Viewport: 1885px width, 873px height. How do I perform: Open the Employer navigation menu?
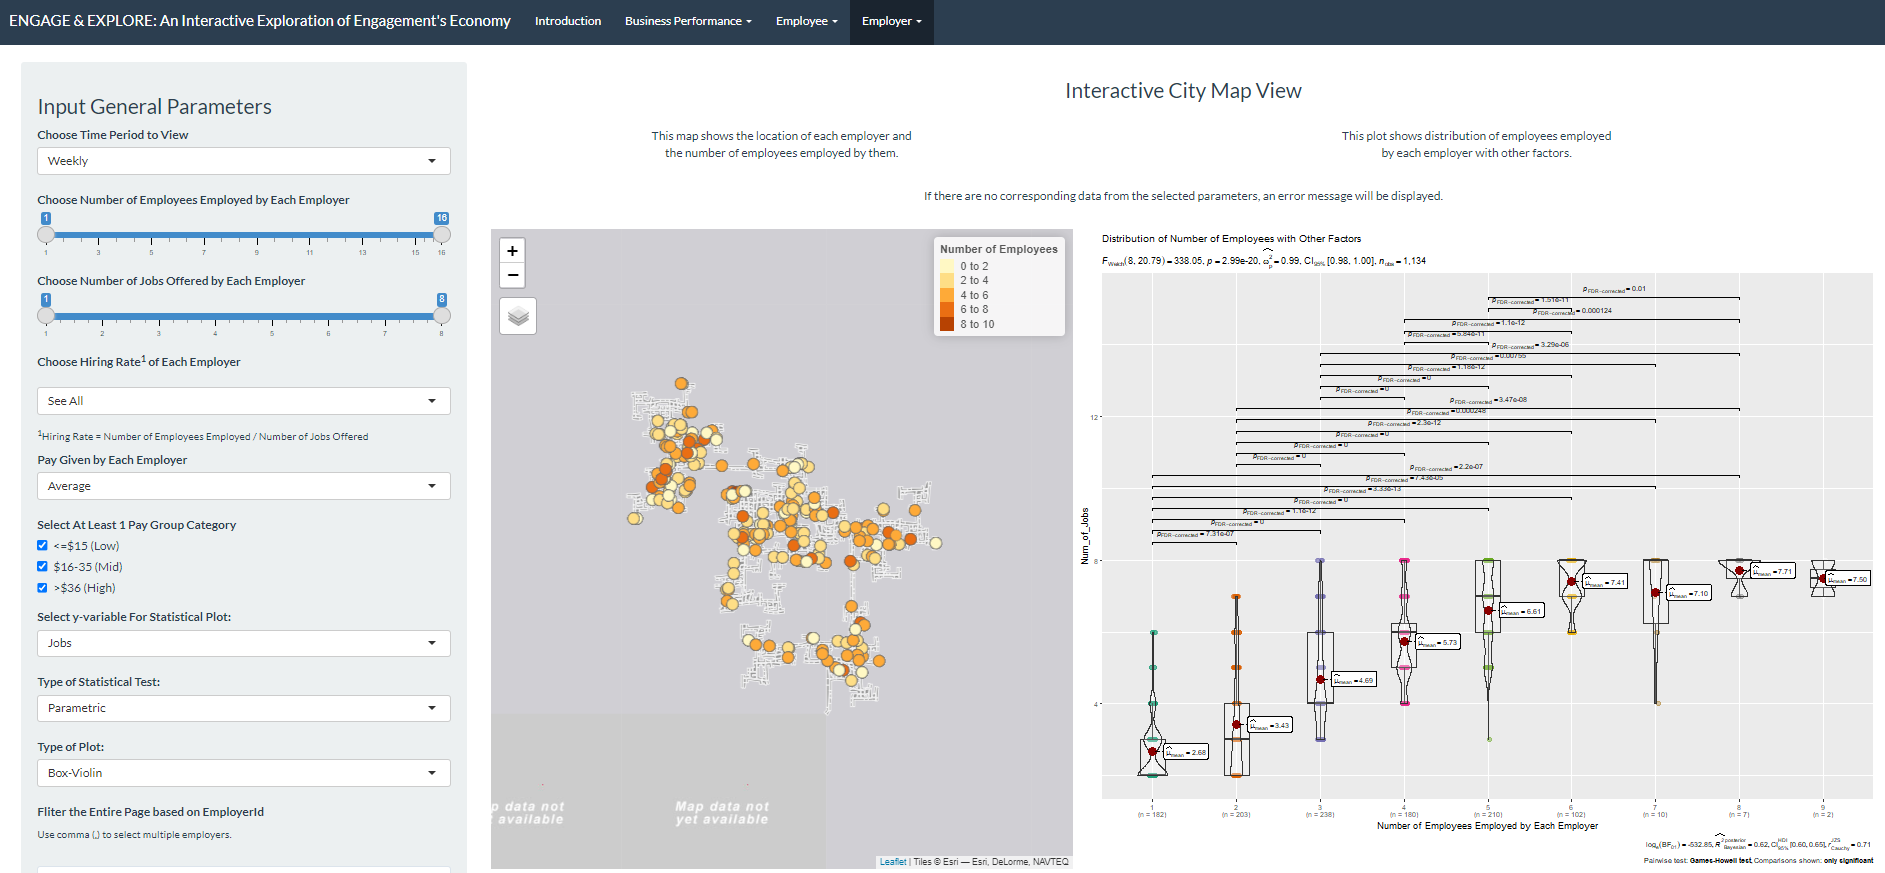[891, 21]
